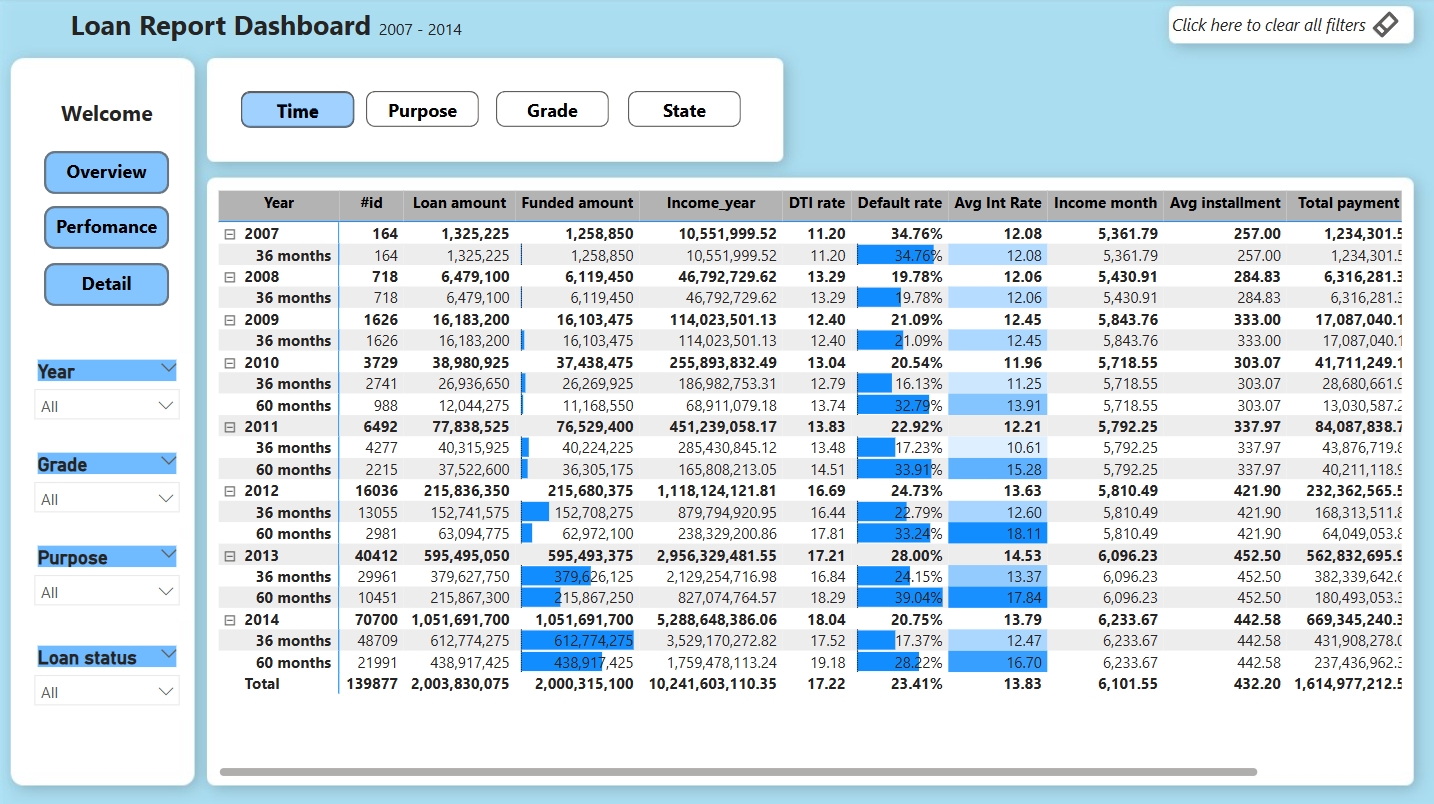Open the Detail page

(x=106, y=284)
